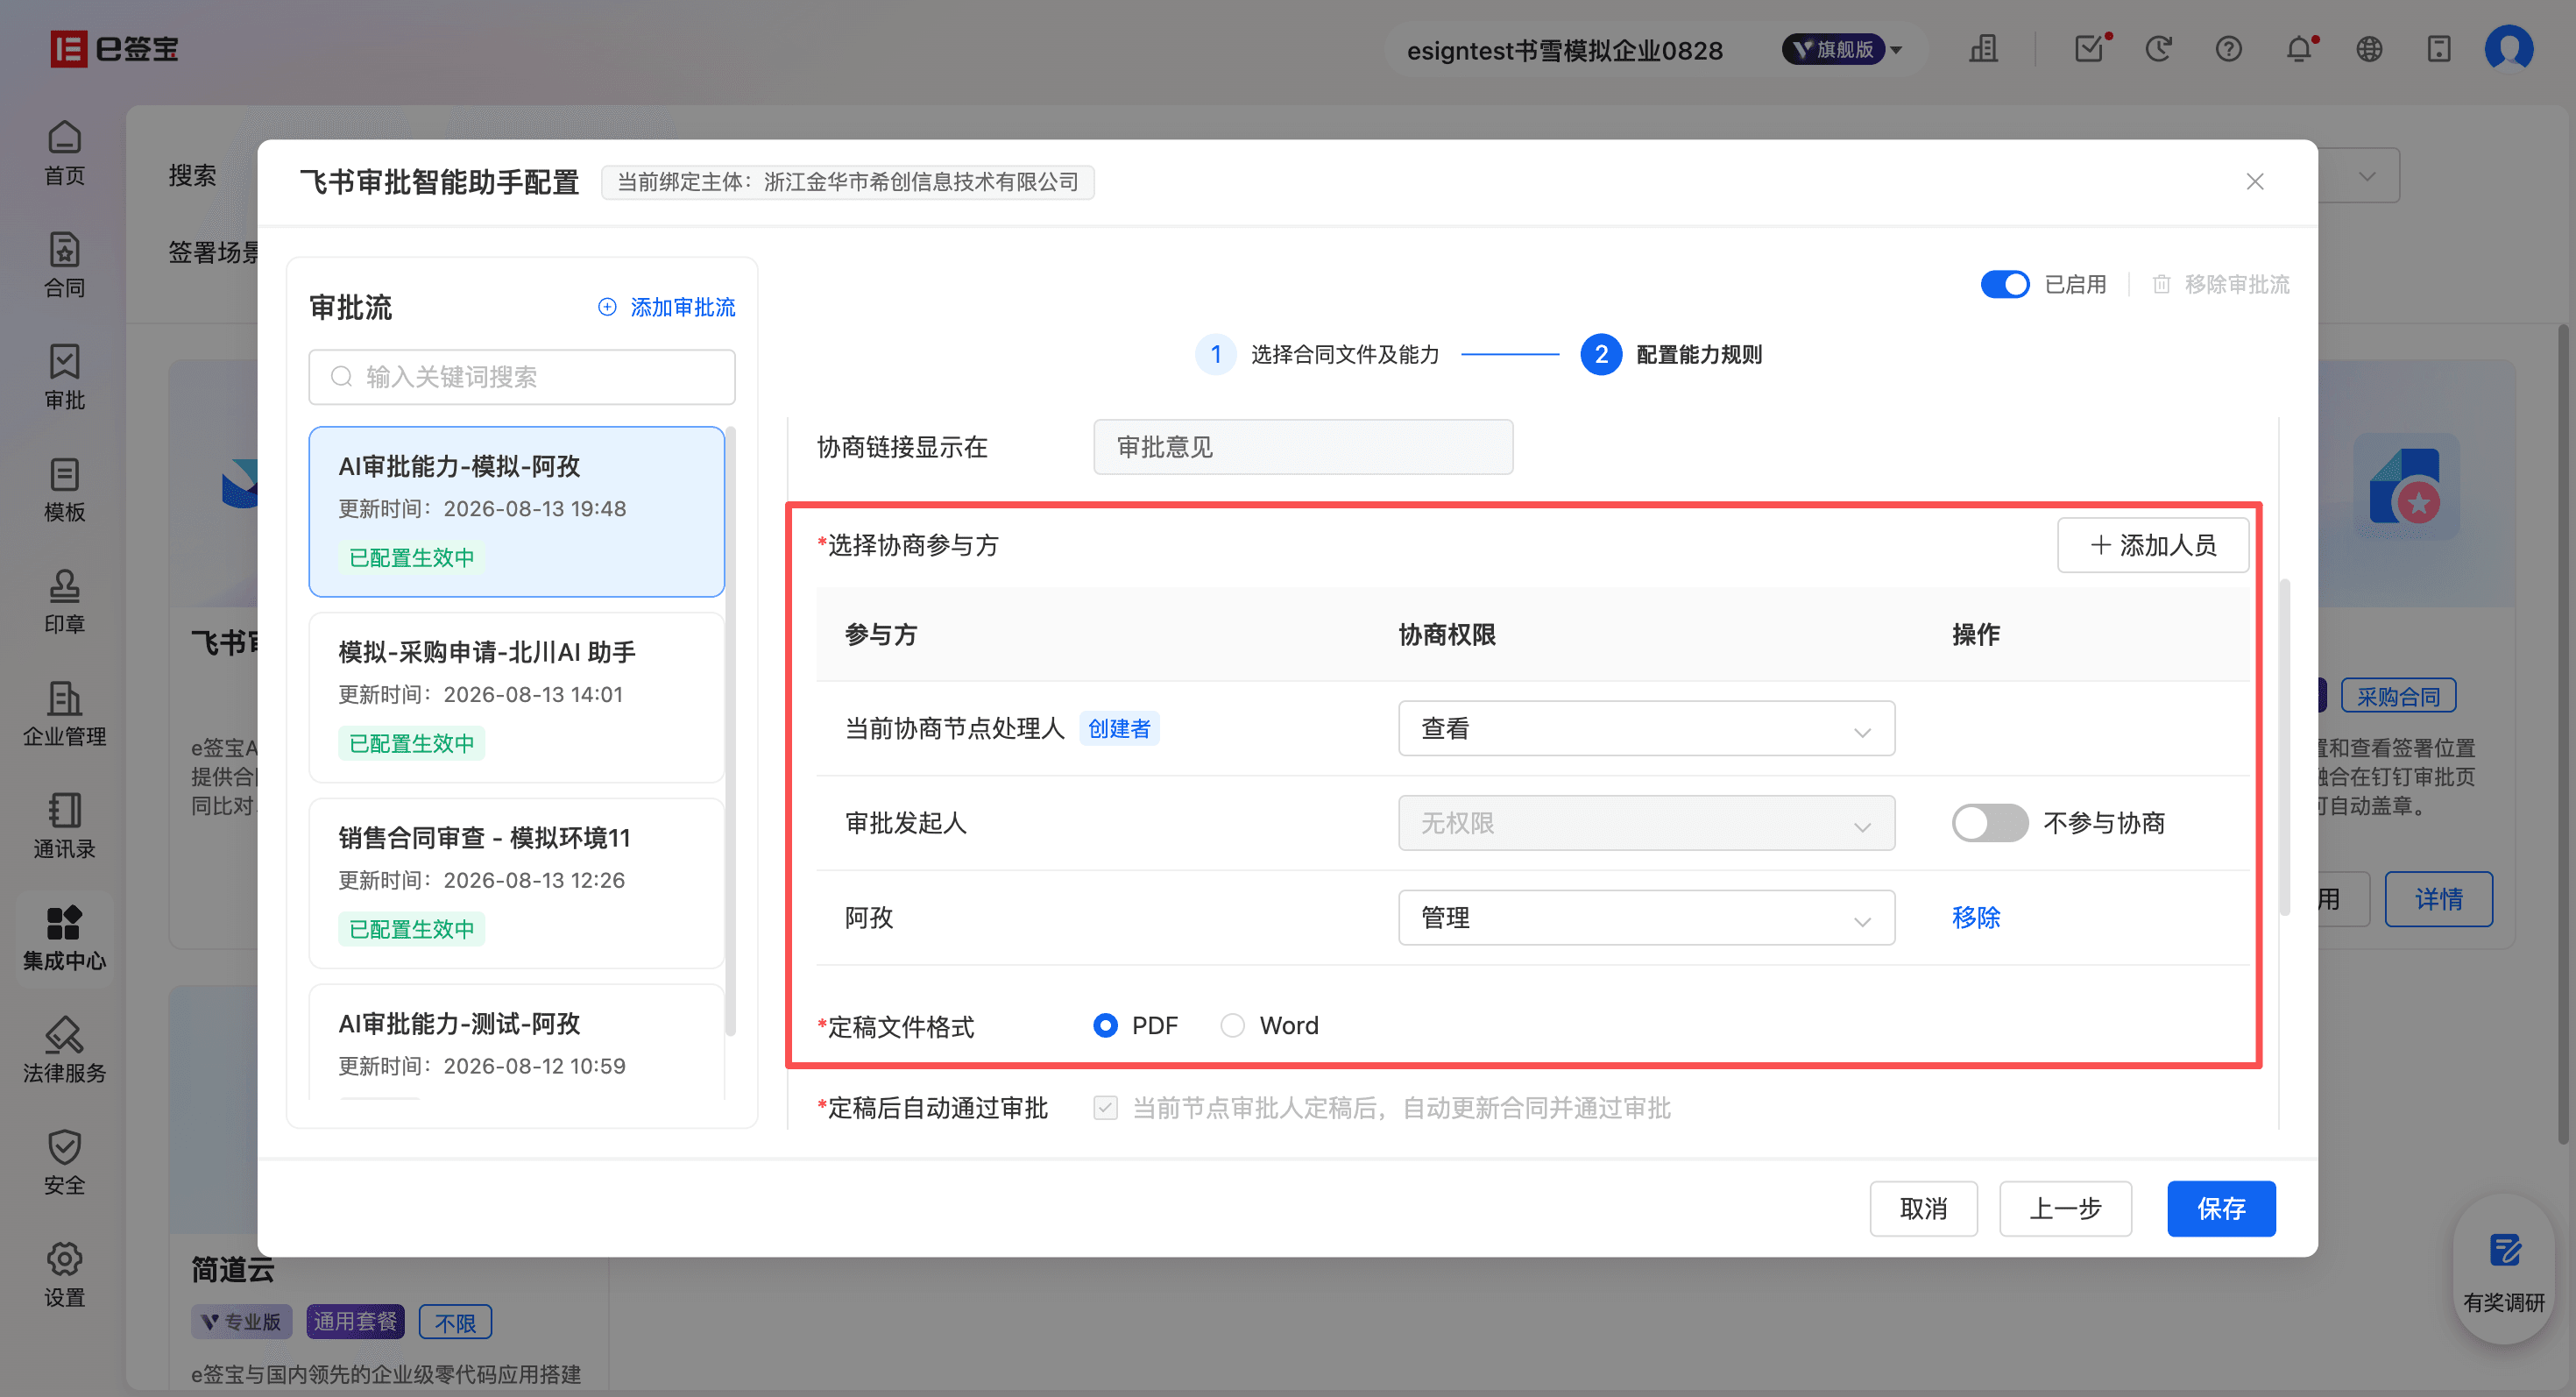Click the 当前绑定主体 company label

point(848,182)
